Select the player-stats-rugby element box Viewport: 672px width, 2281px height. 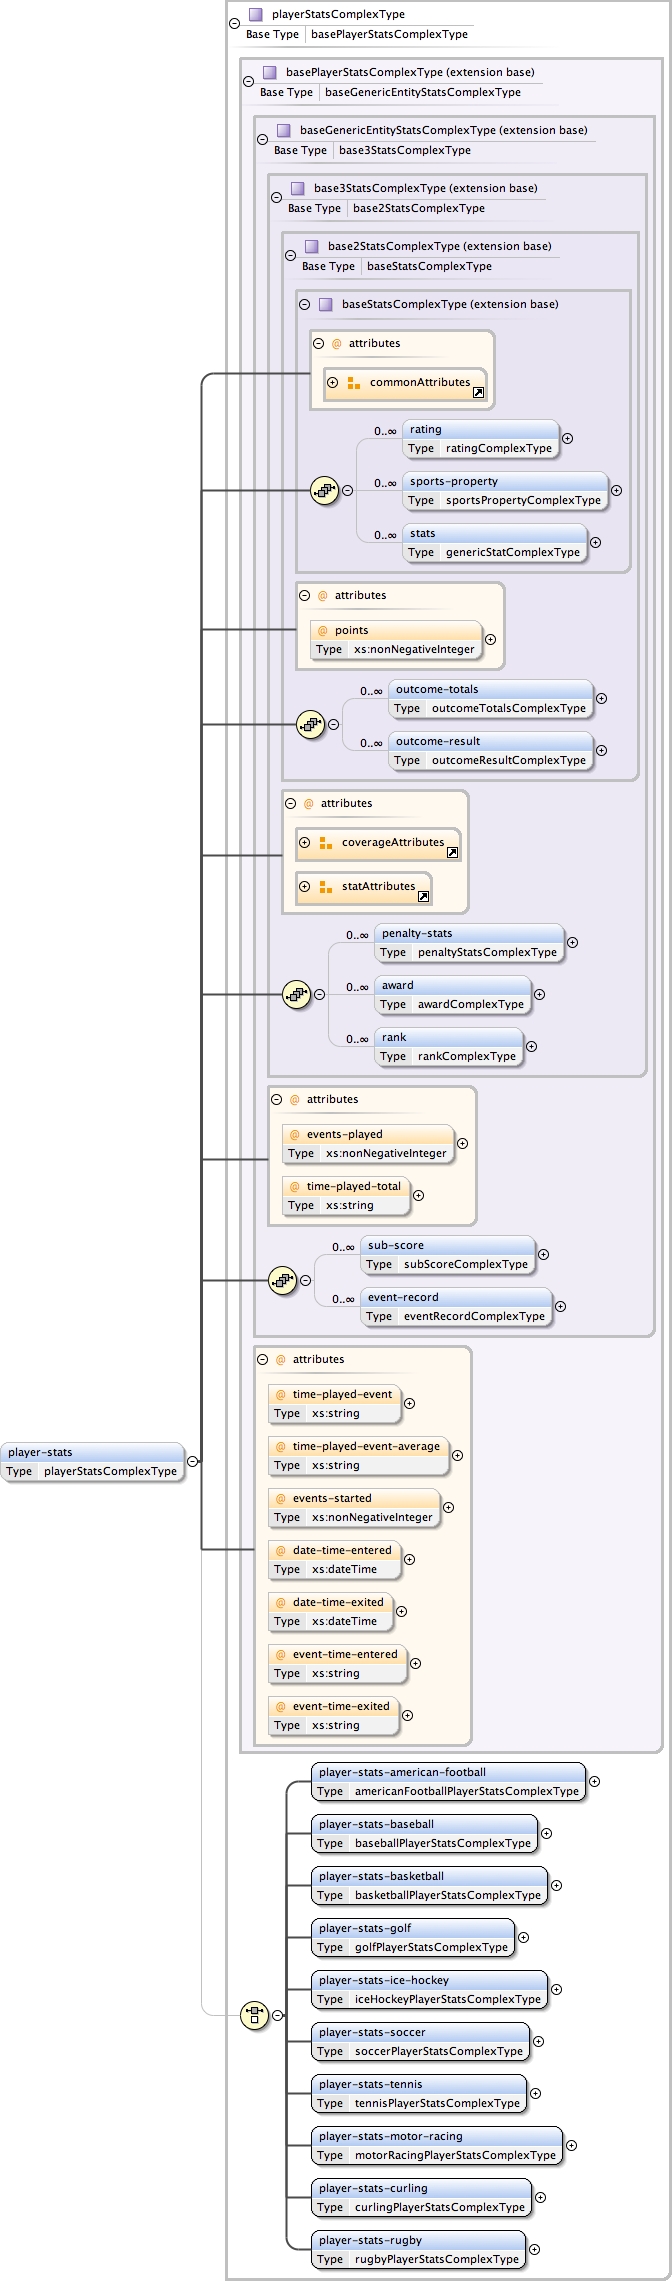(418, 2249)
